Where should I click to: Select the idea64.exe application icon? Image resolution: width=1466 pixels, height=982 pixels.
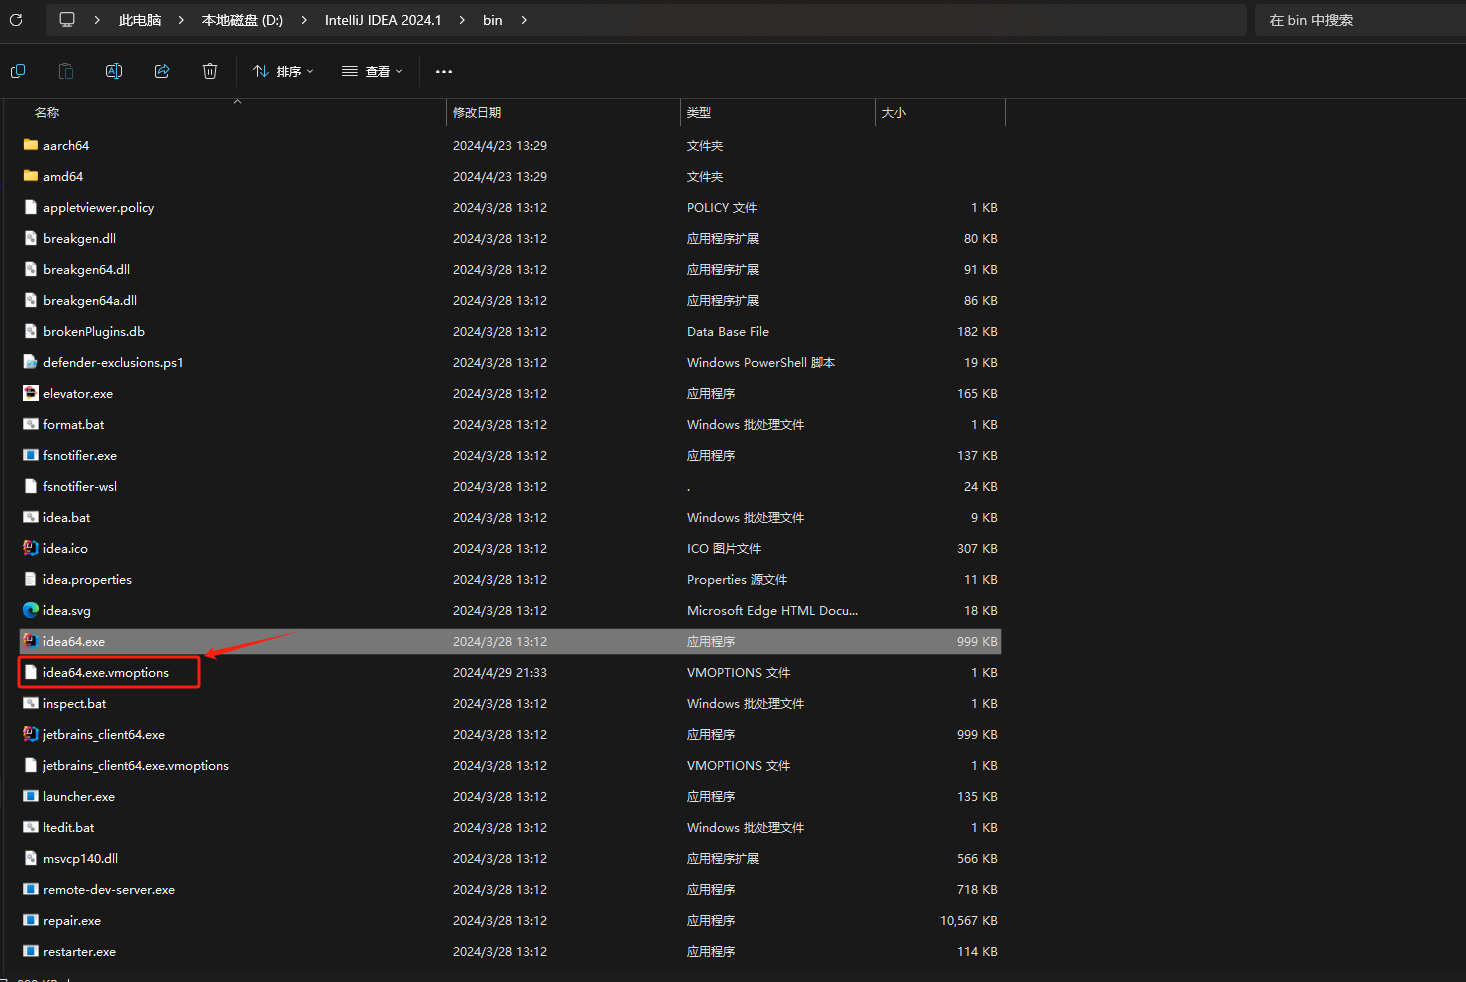coord(31,641)
